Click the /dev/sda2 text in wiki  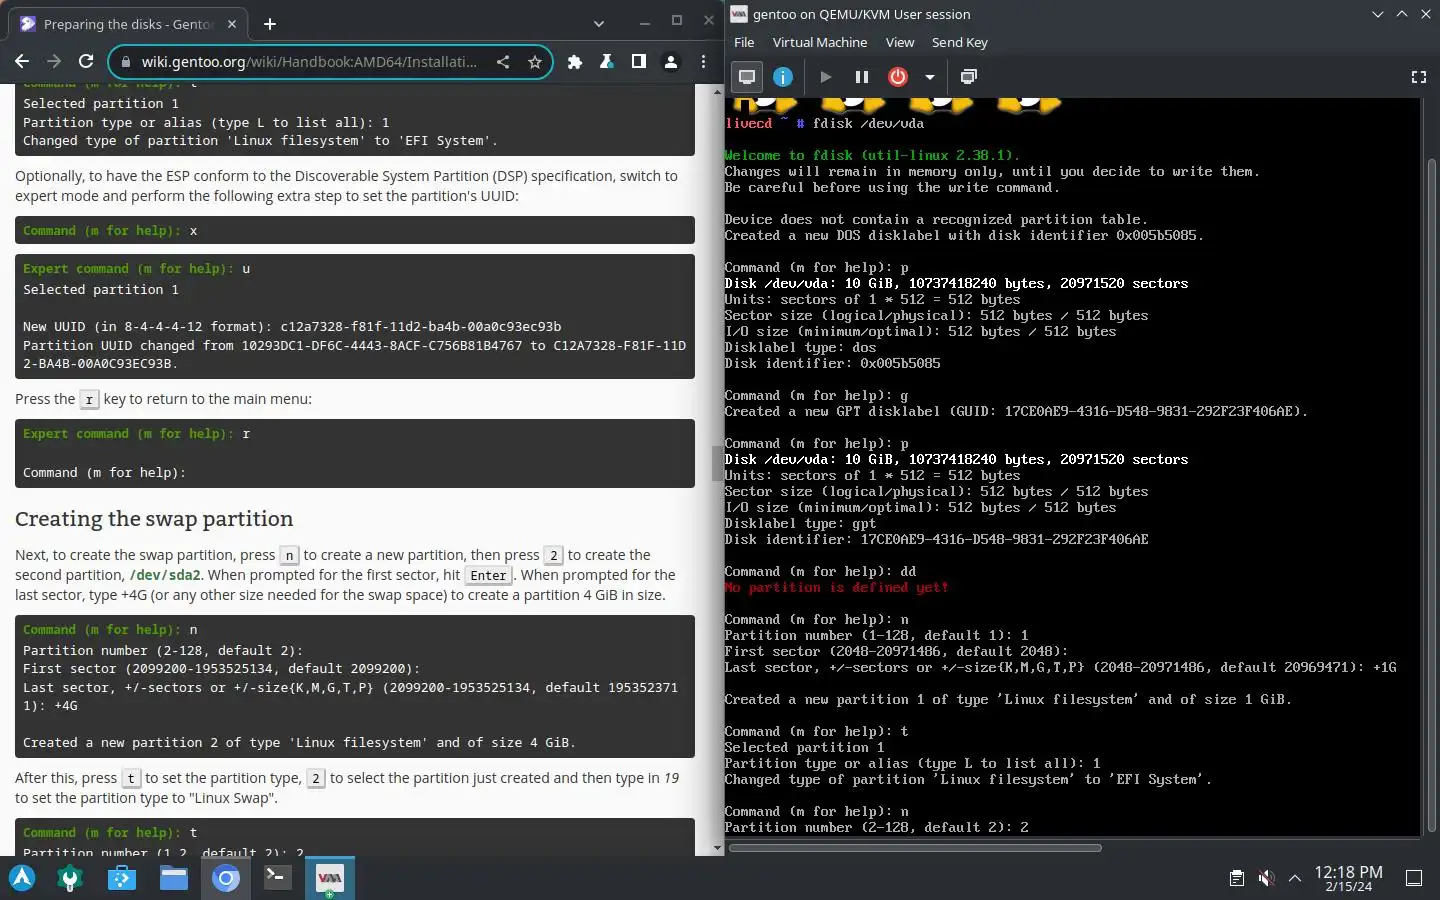click(x=165, y=575)
